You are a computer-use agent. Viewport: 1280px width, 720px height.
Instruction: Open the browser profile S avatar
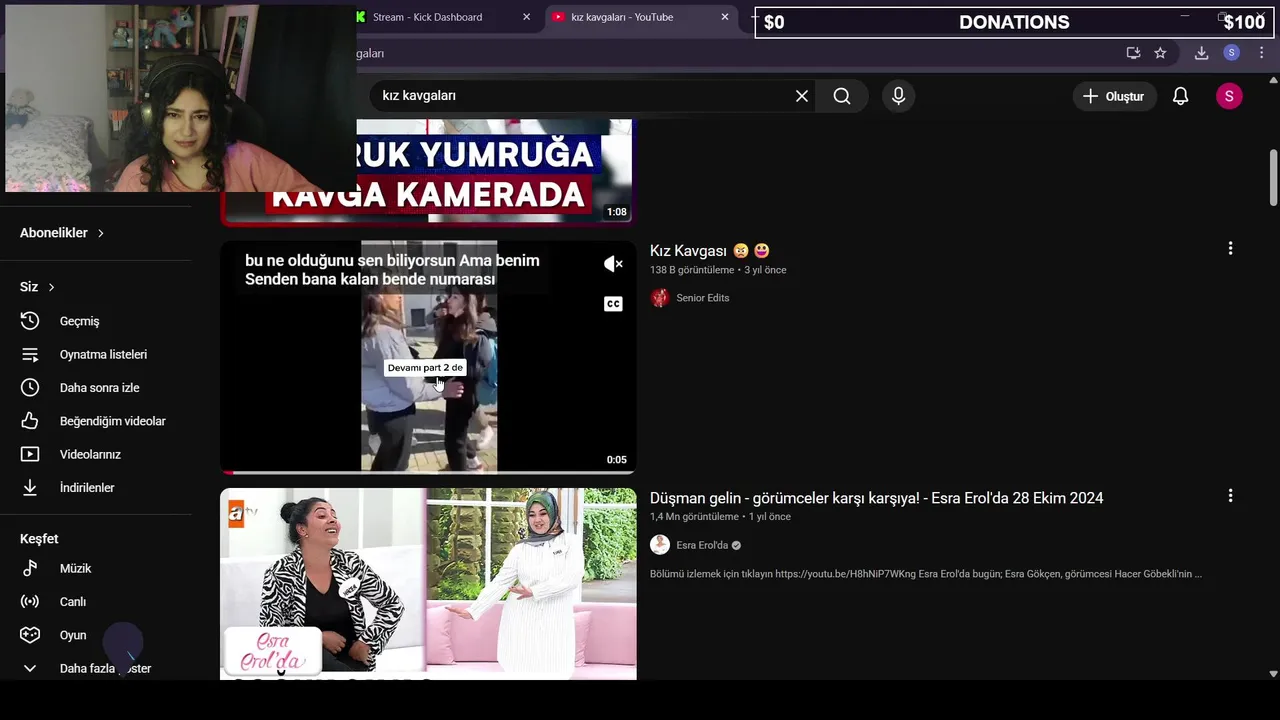pos(1231,53)
